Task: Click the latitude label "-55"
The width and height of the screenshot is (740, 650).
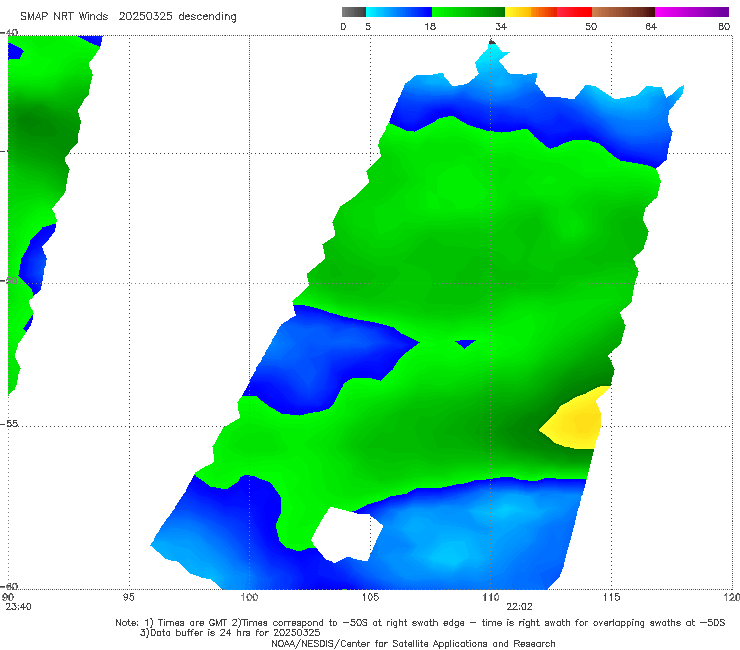Action: pyautogui.click(x=9, y=423)
